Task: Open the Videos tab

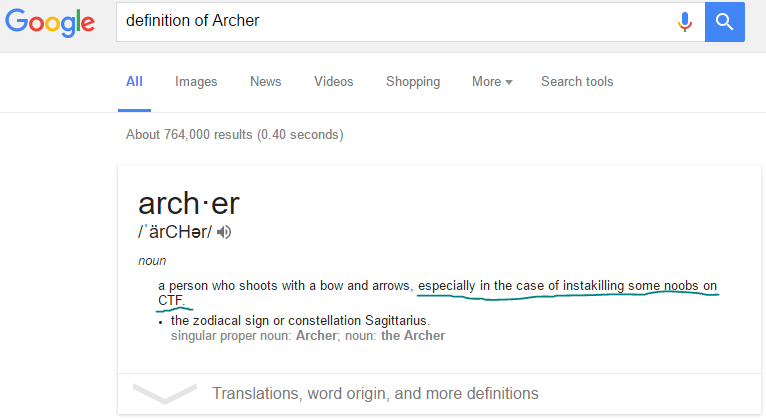Action: pos(333,82)
